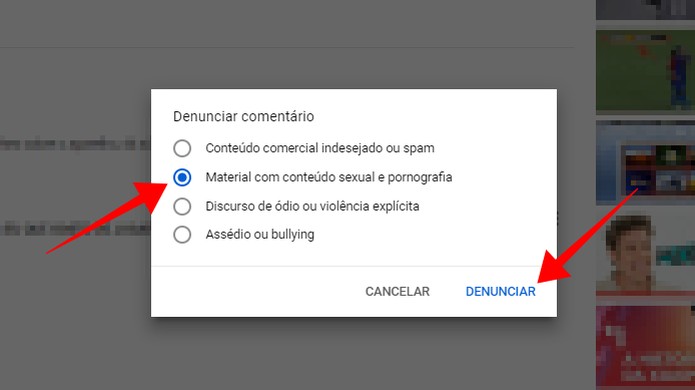Choose the 'Discurso de ódio' radio button
The image size is (695, 390).
coord(182,207)
